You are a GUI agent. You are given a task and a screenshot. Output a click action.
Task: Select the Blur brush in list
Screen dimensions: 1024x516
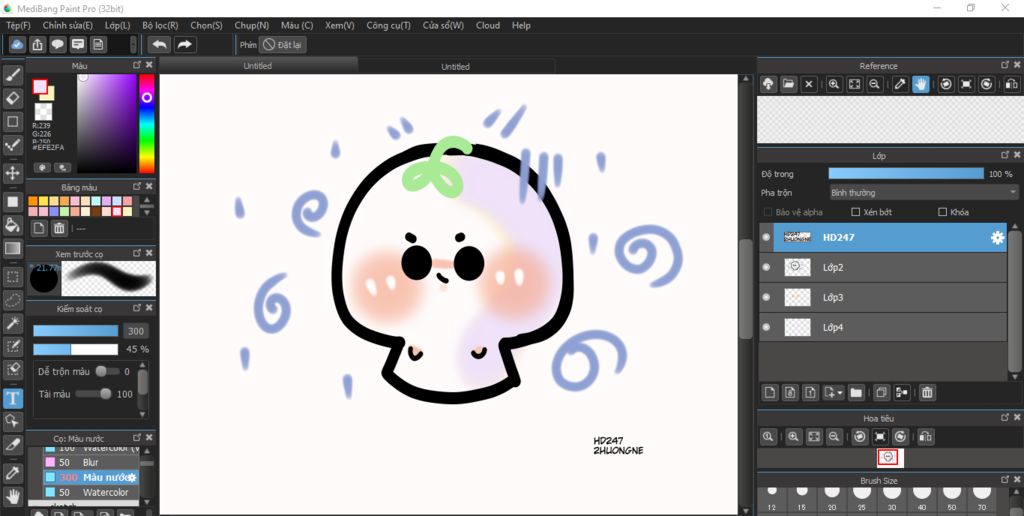pos(91,462)
